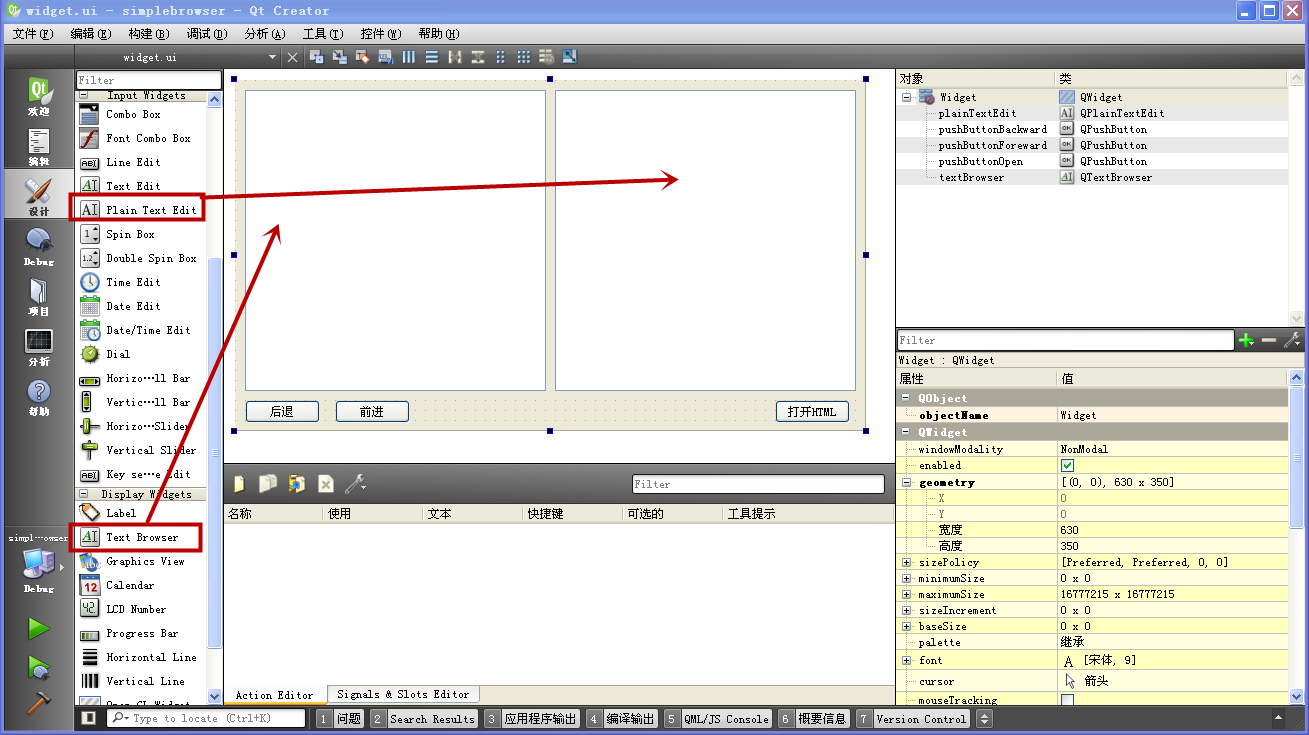Click the Adjust Size toolbar icon
Screen dimensions: 1309x735
coord(569,56)
